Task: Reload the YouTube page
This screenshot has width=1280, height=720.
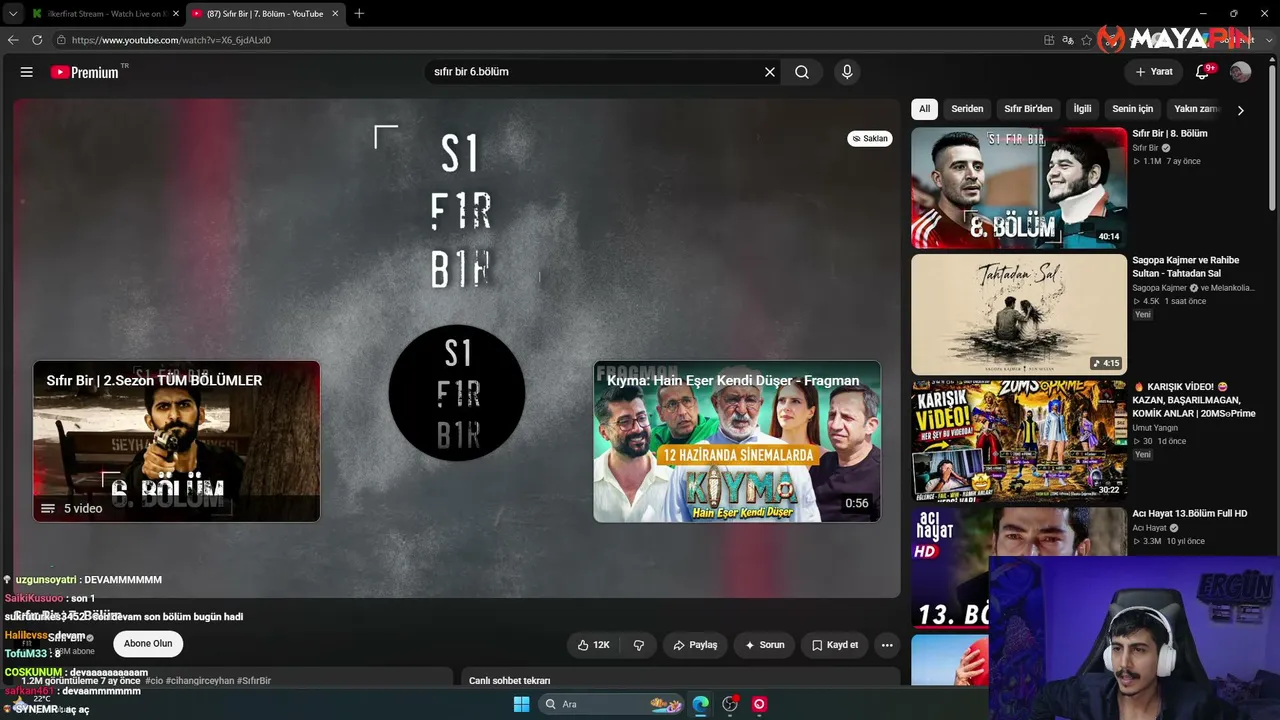Action: [37, 40]
